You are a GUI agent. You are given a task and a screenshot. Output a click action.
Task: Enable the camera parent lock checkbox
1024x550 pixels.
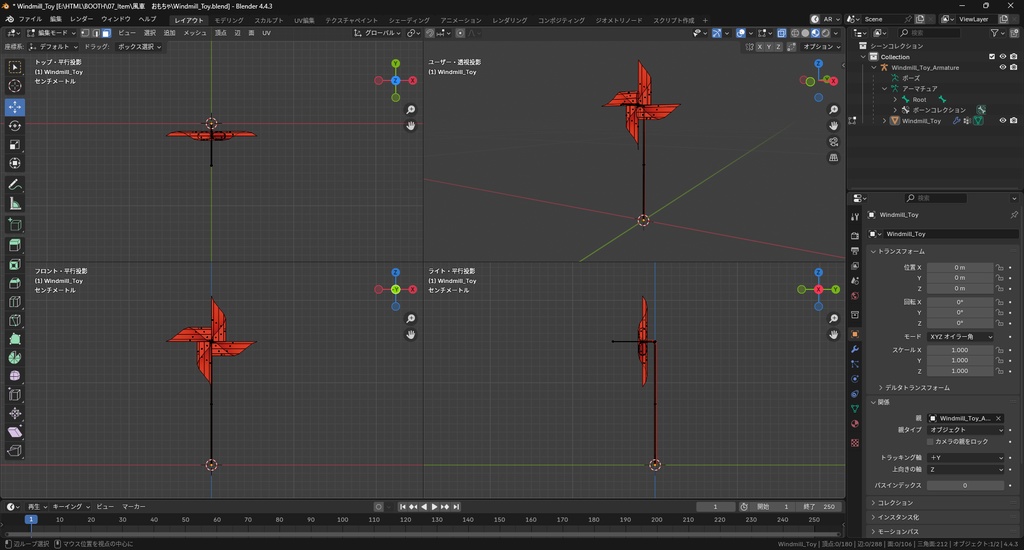click(931, 442)
